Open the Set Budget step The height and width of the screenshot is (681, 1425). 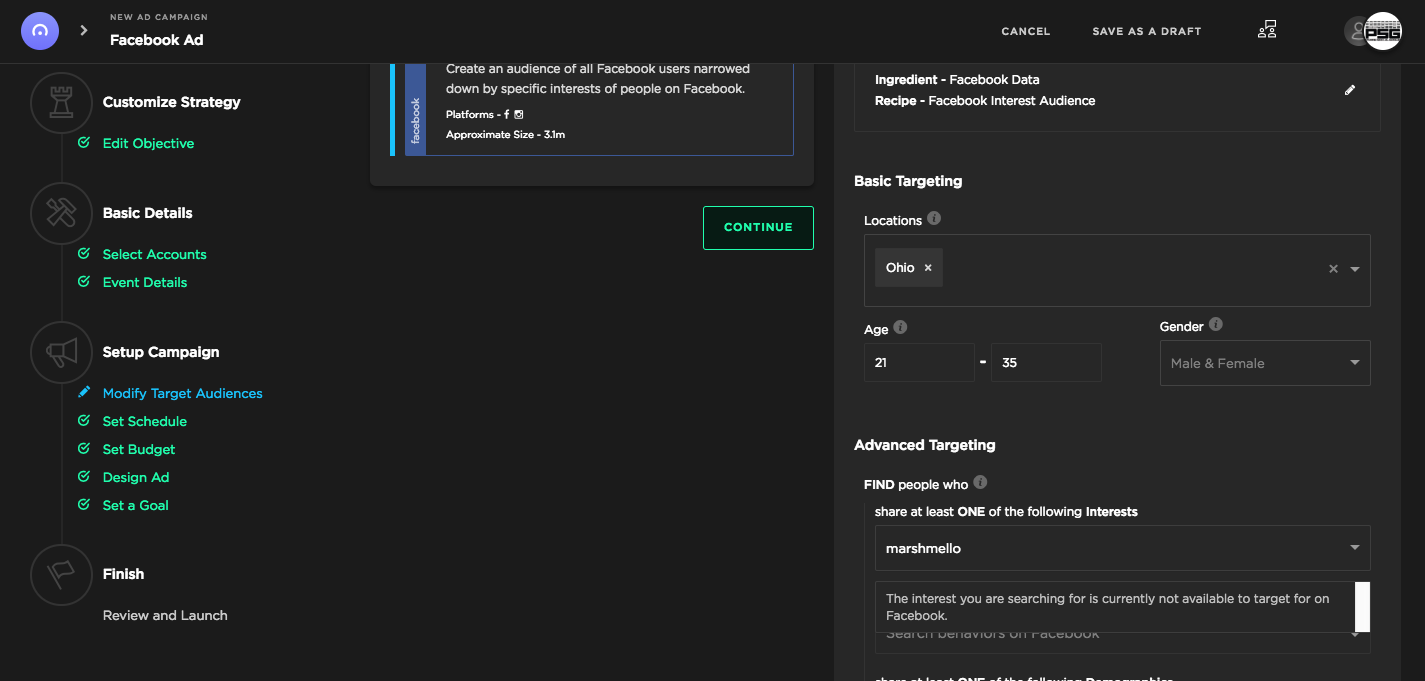point(139,449)
